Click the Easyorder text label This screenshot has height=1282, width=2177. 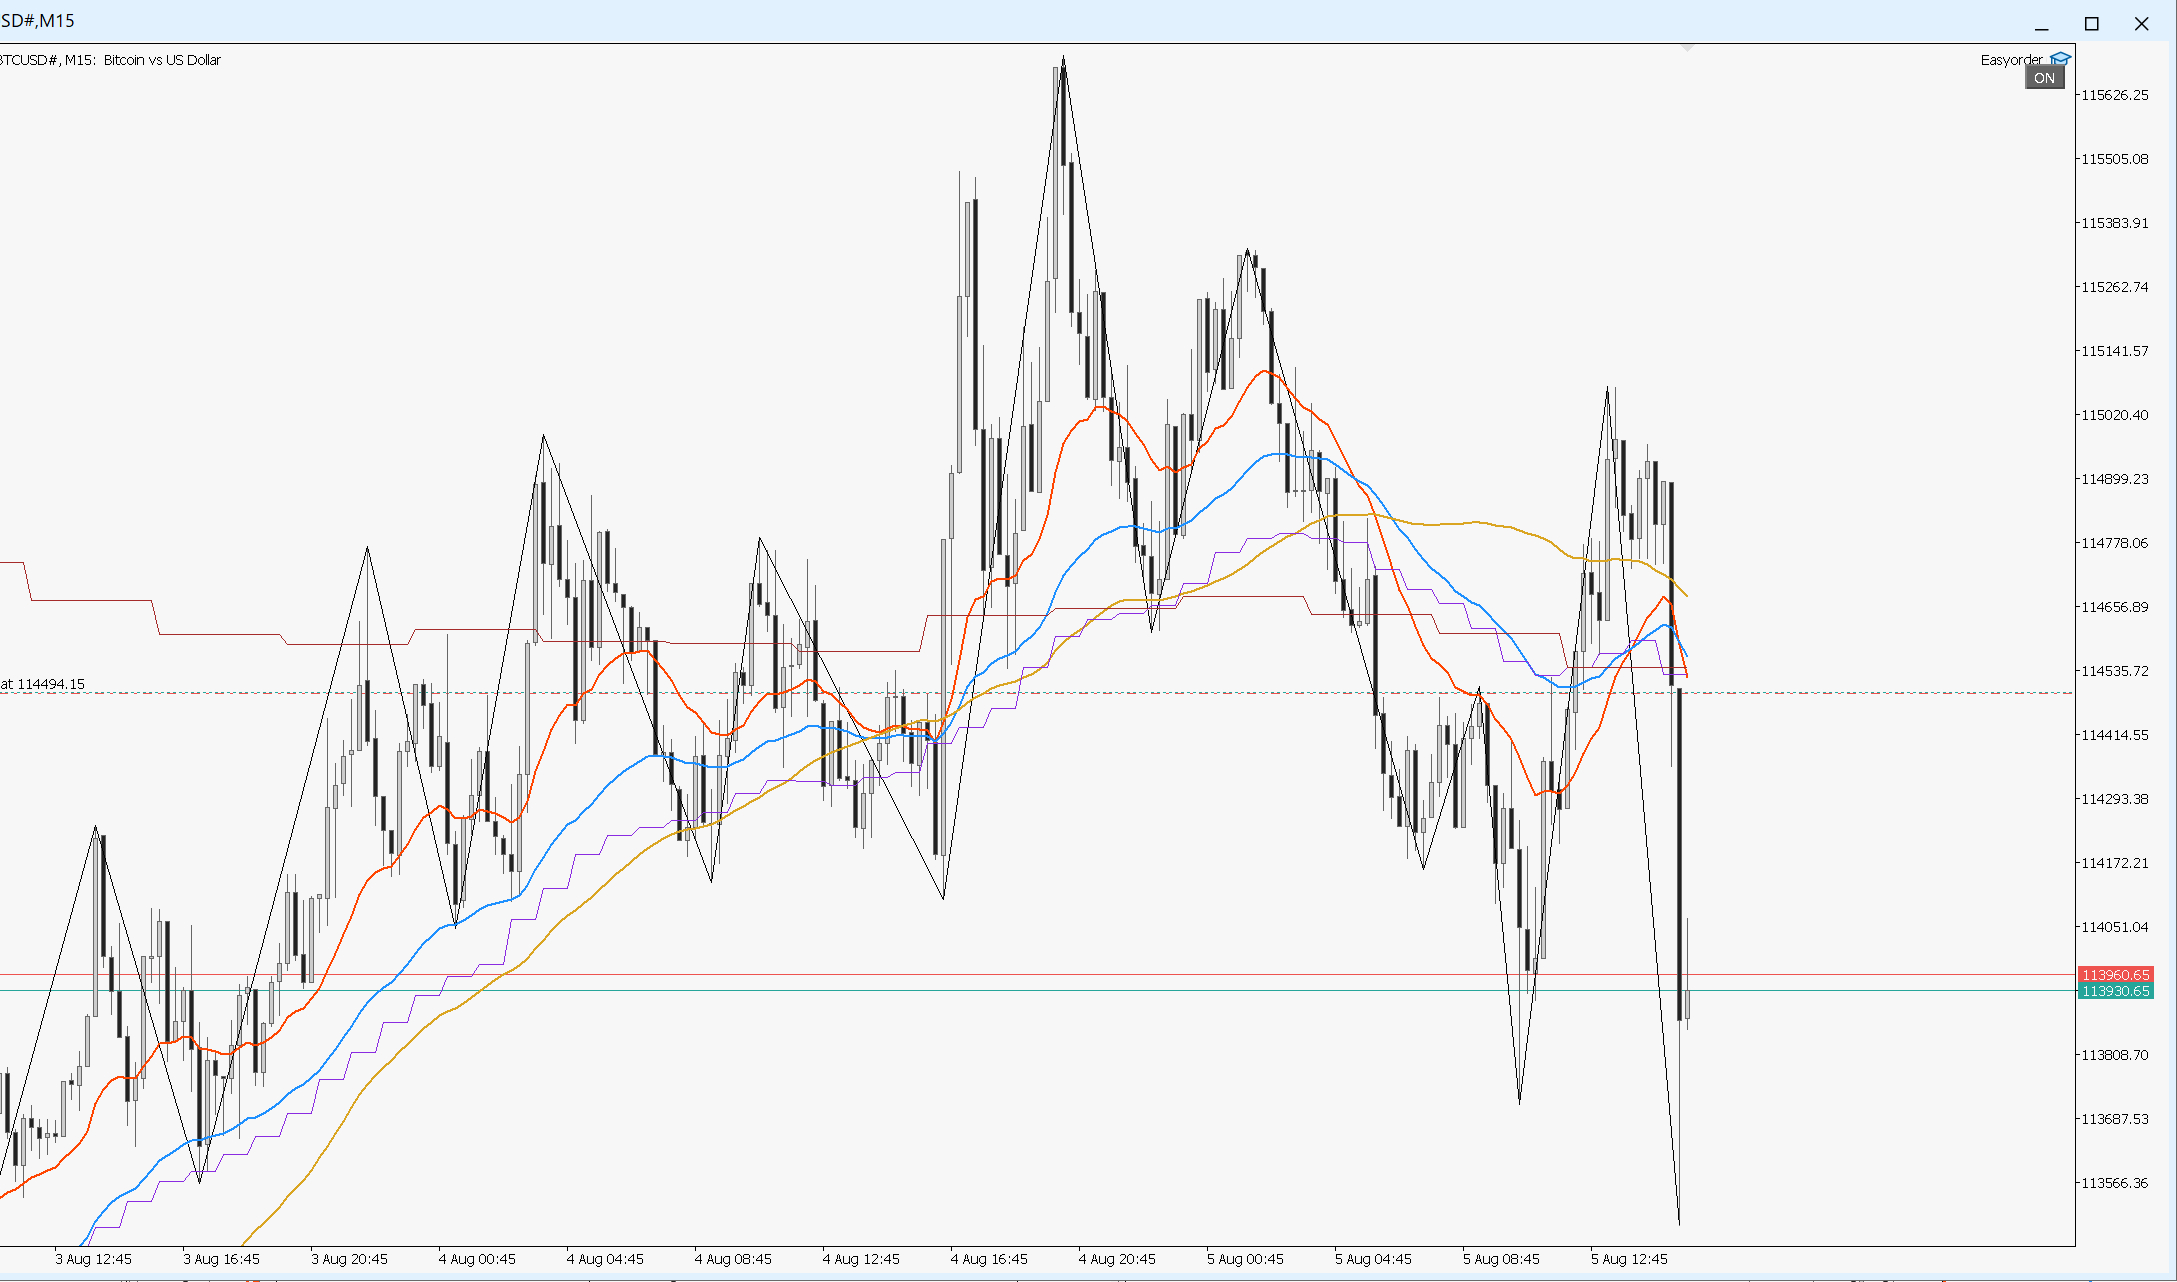[x=2012, y=60]
